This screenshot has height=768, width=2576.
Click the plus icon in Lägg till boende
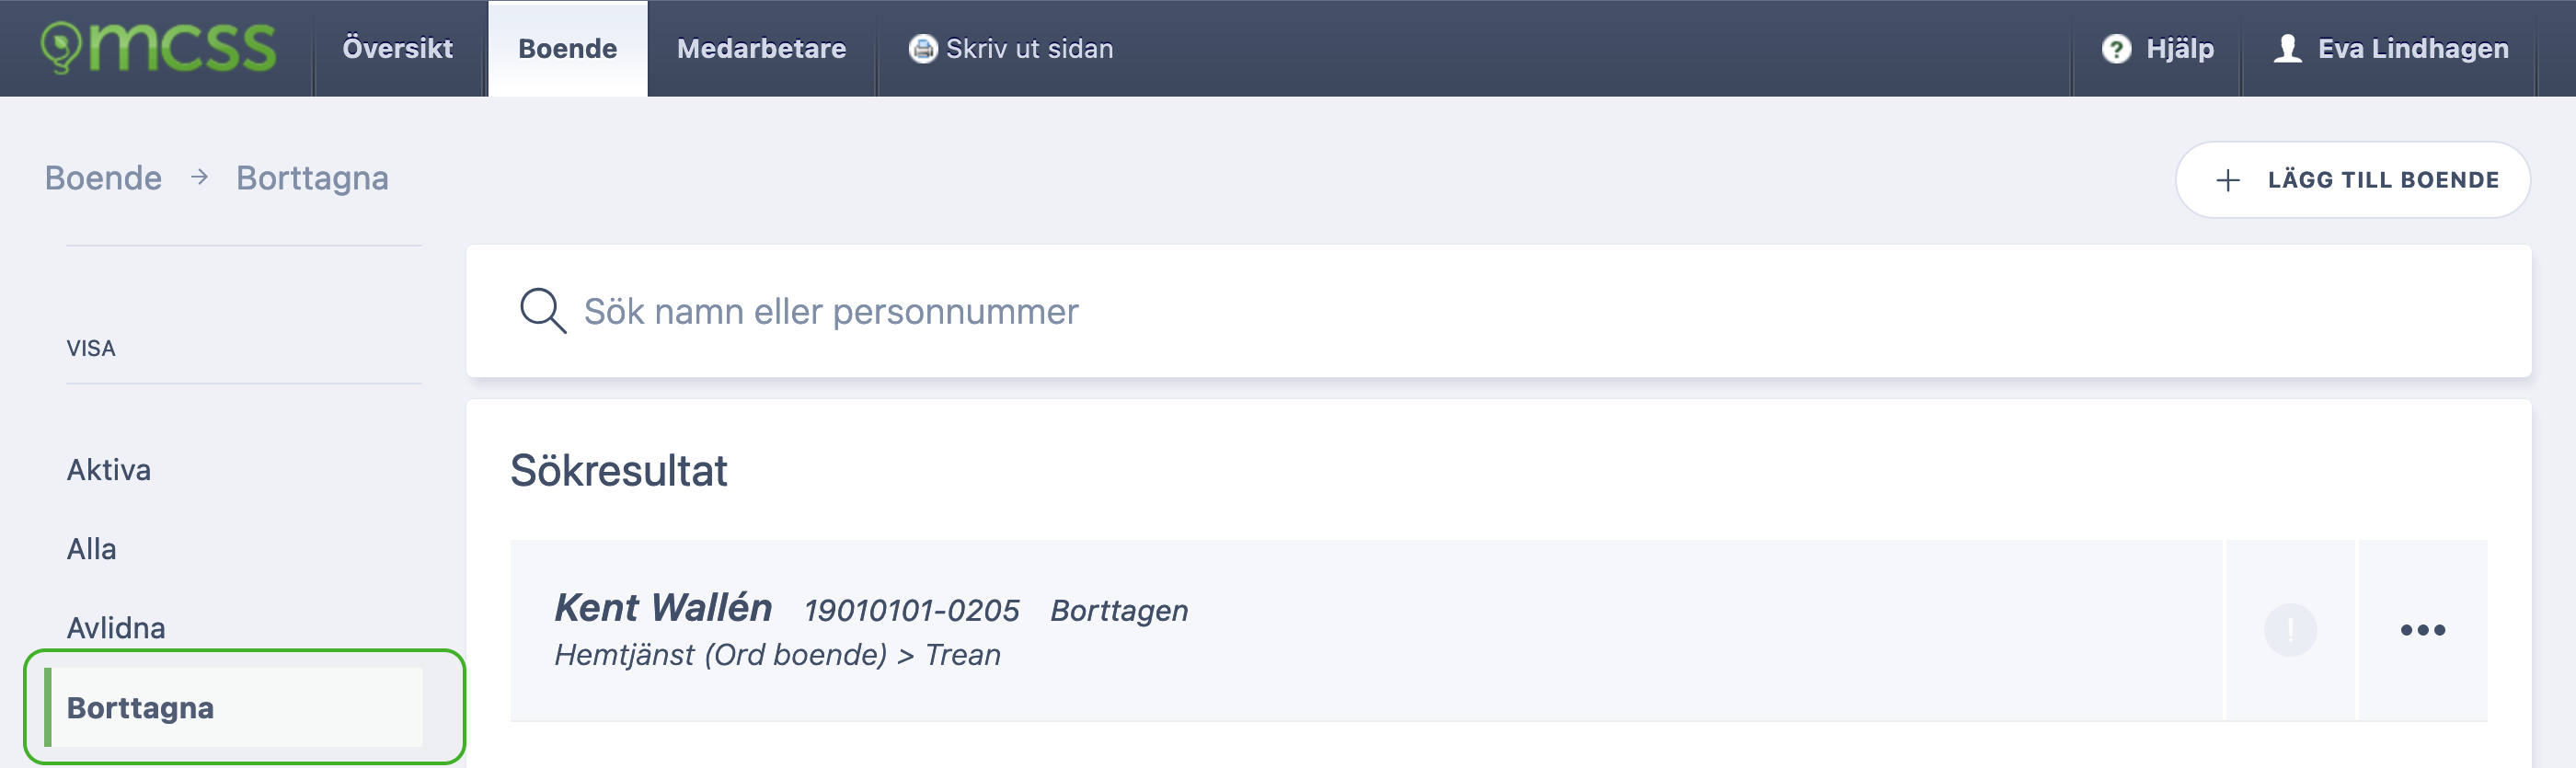tap(2227, 180)
